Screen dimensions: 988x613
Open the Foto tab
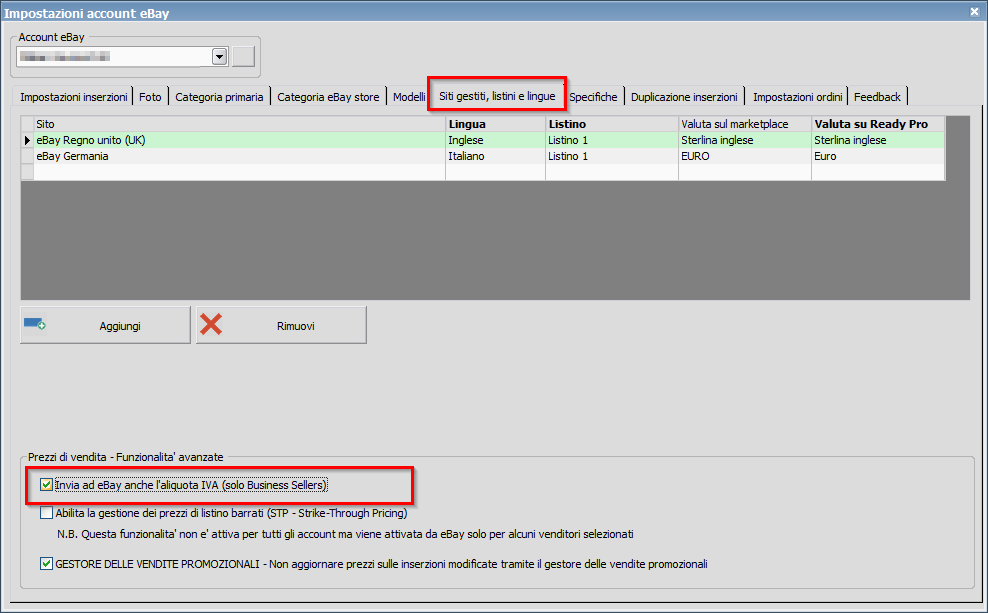click(x=150, y=97)
